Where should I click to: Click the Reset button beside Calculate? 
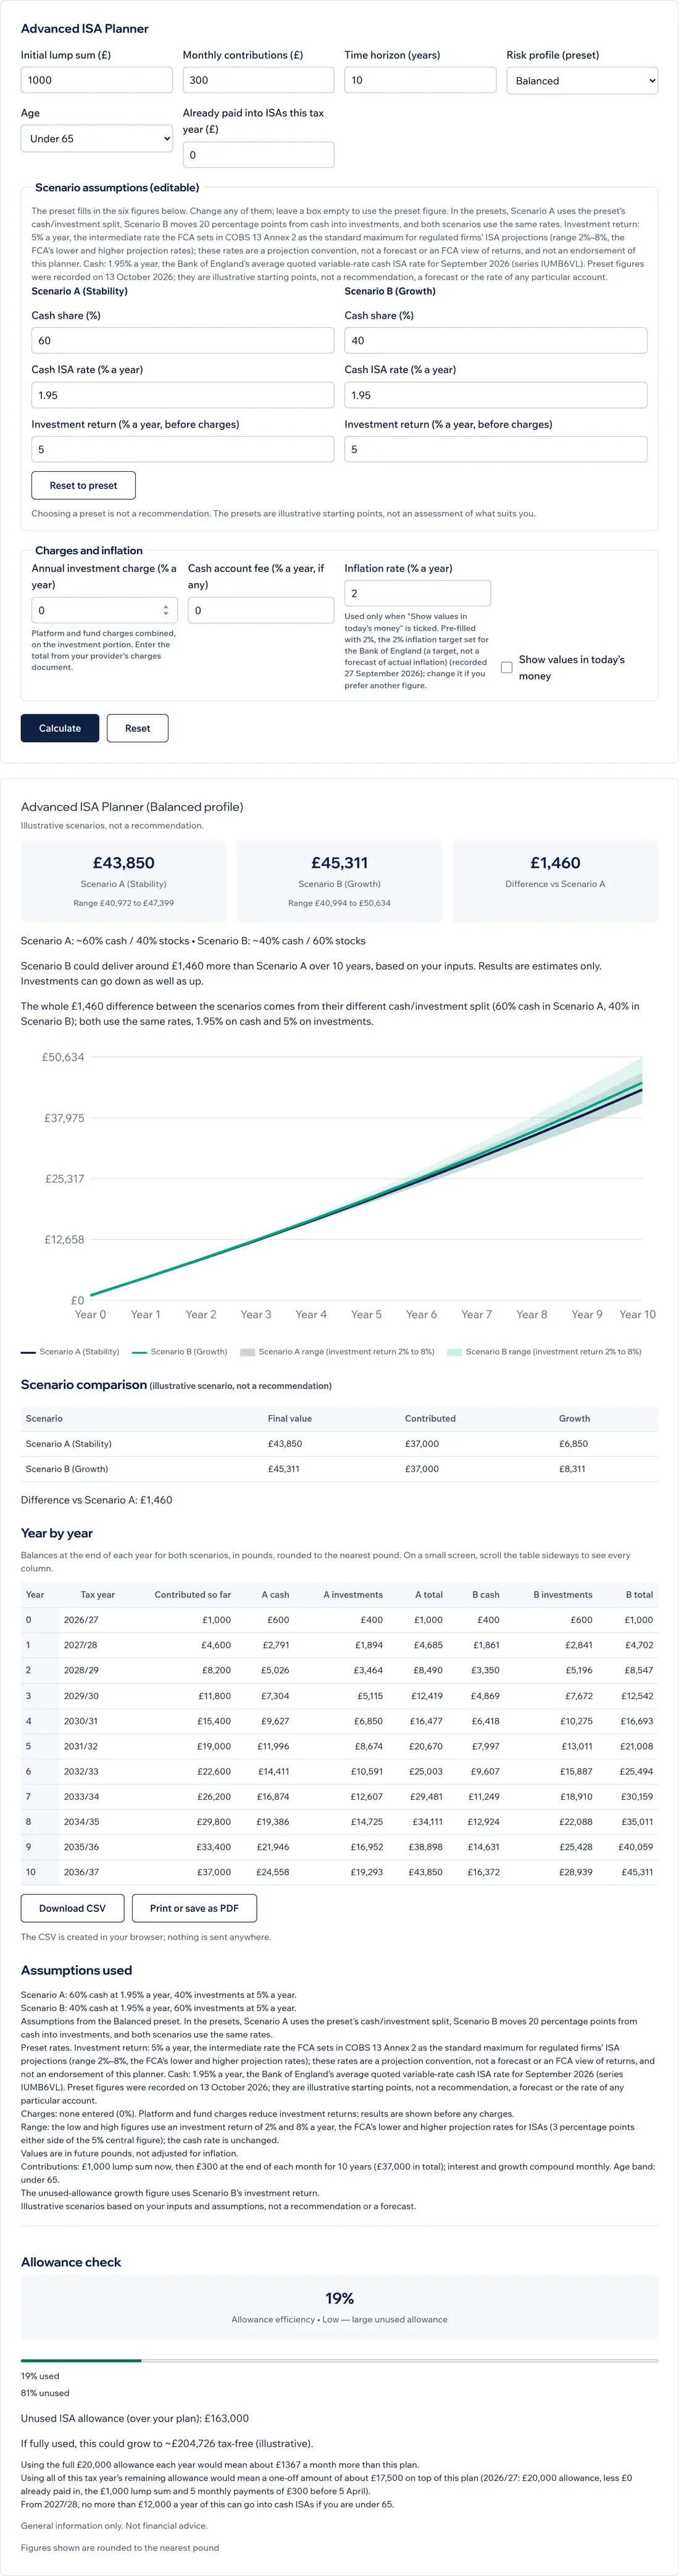point(137,728)
